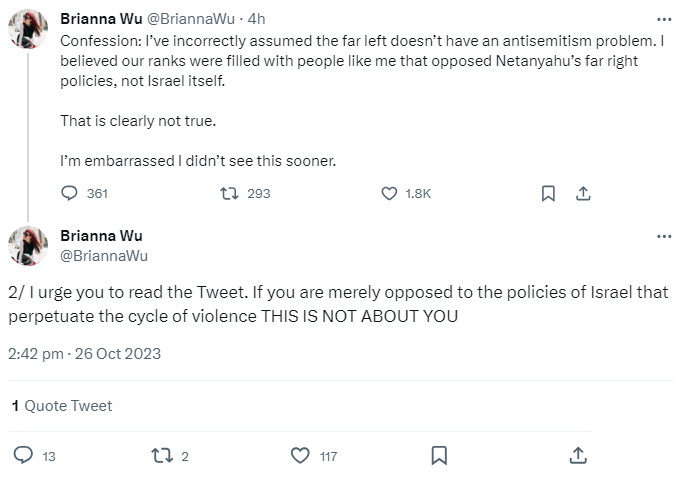Bookmark the first Confession tweet
The image size is (682, 477).
tap(548, 193)
